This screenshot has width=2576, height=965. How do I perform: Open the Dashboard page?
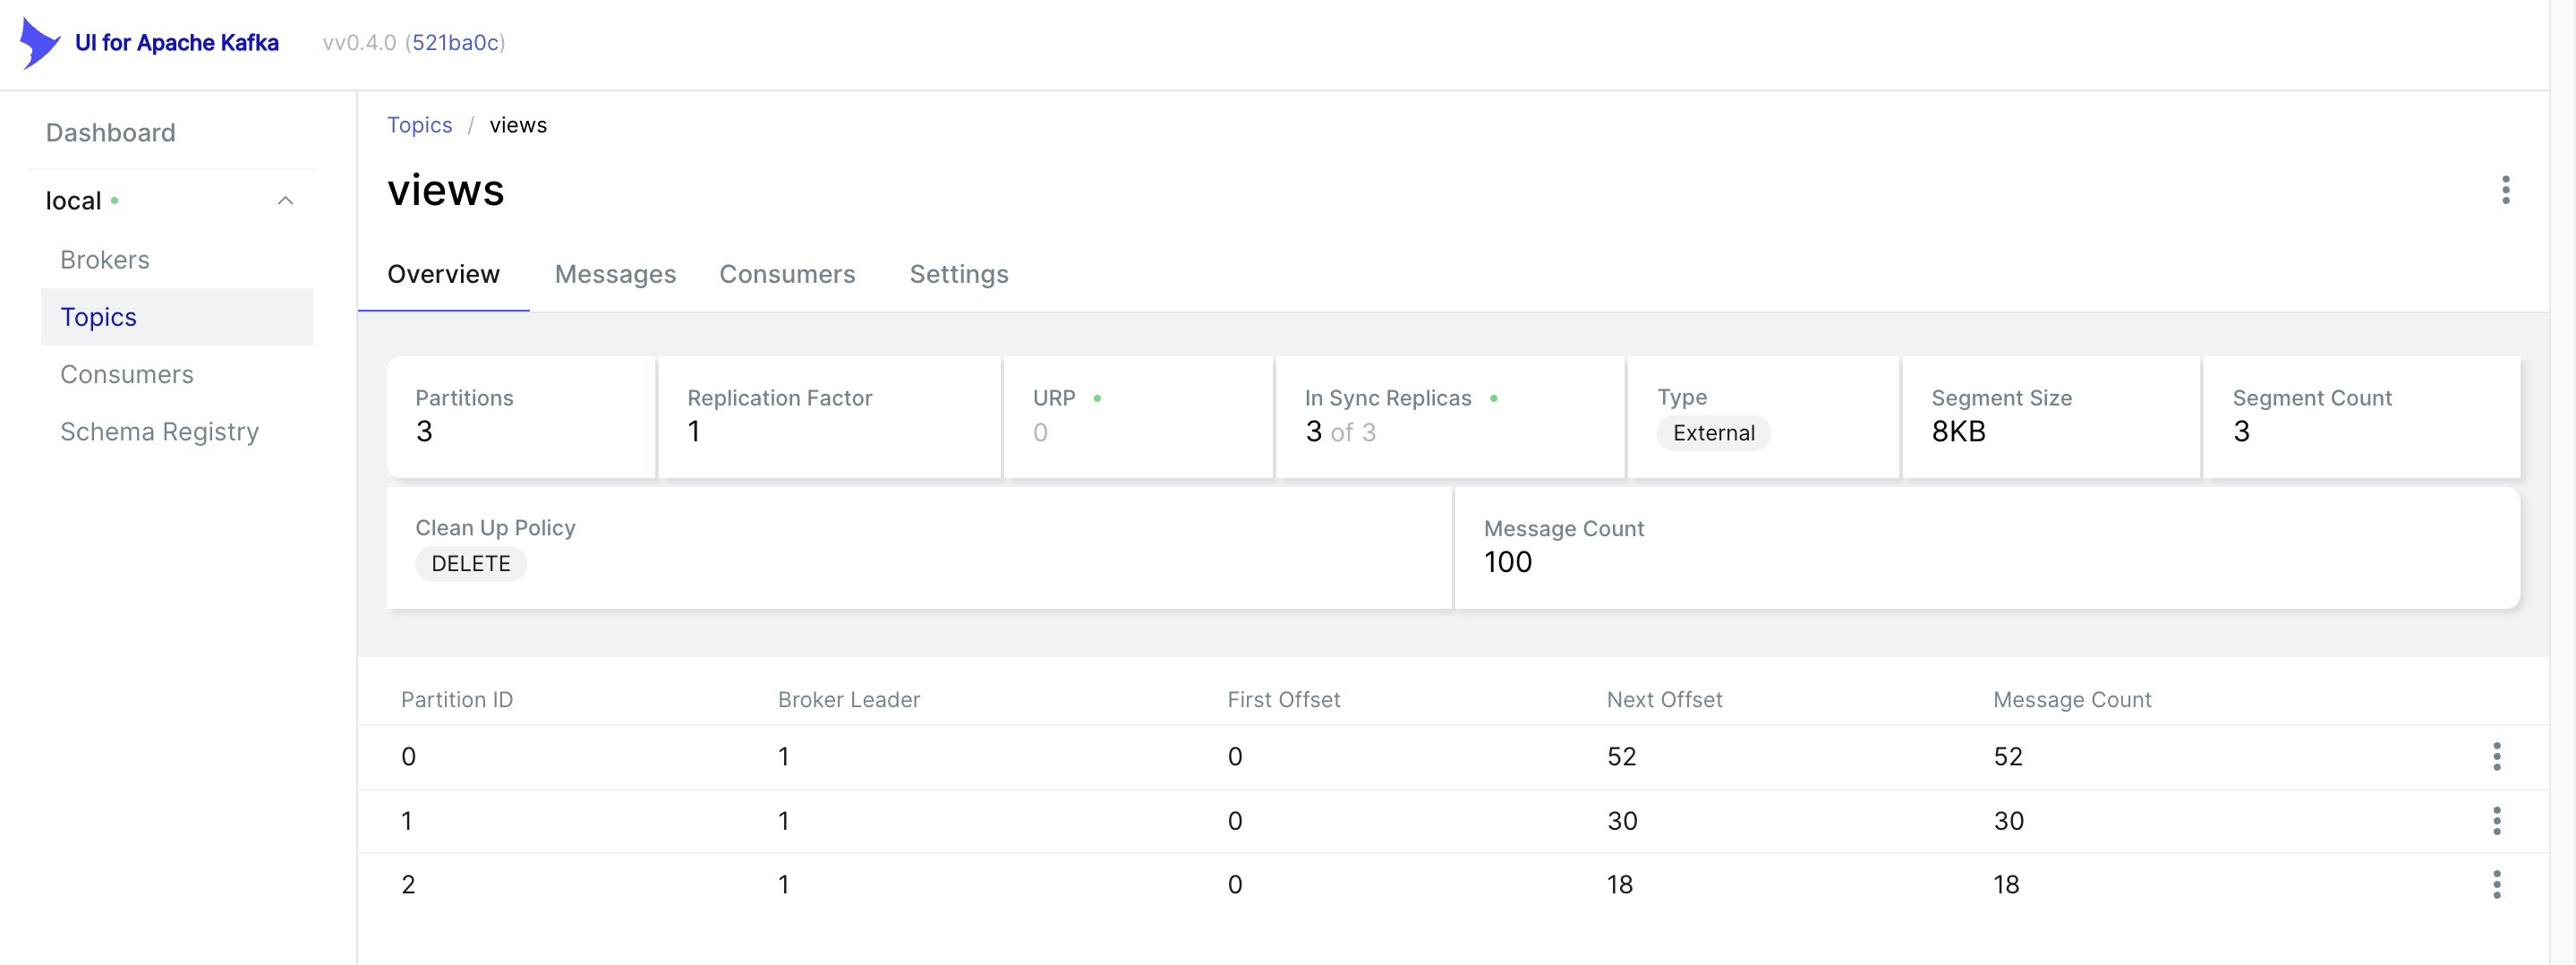[111, 133]
